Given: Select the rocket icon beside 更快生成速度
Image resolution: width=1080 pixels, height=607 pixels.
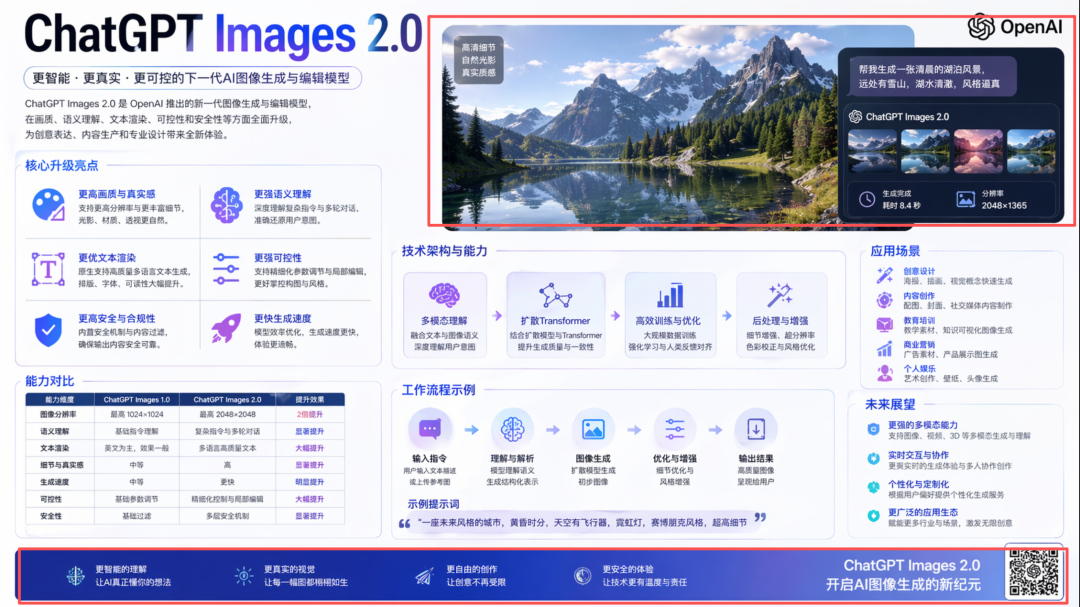Looking at the screenshot, I should point(226,329).
